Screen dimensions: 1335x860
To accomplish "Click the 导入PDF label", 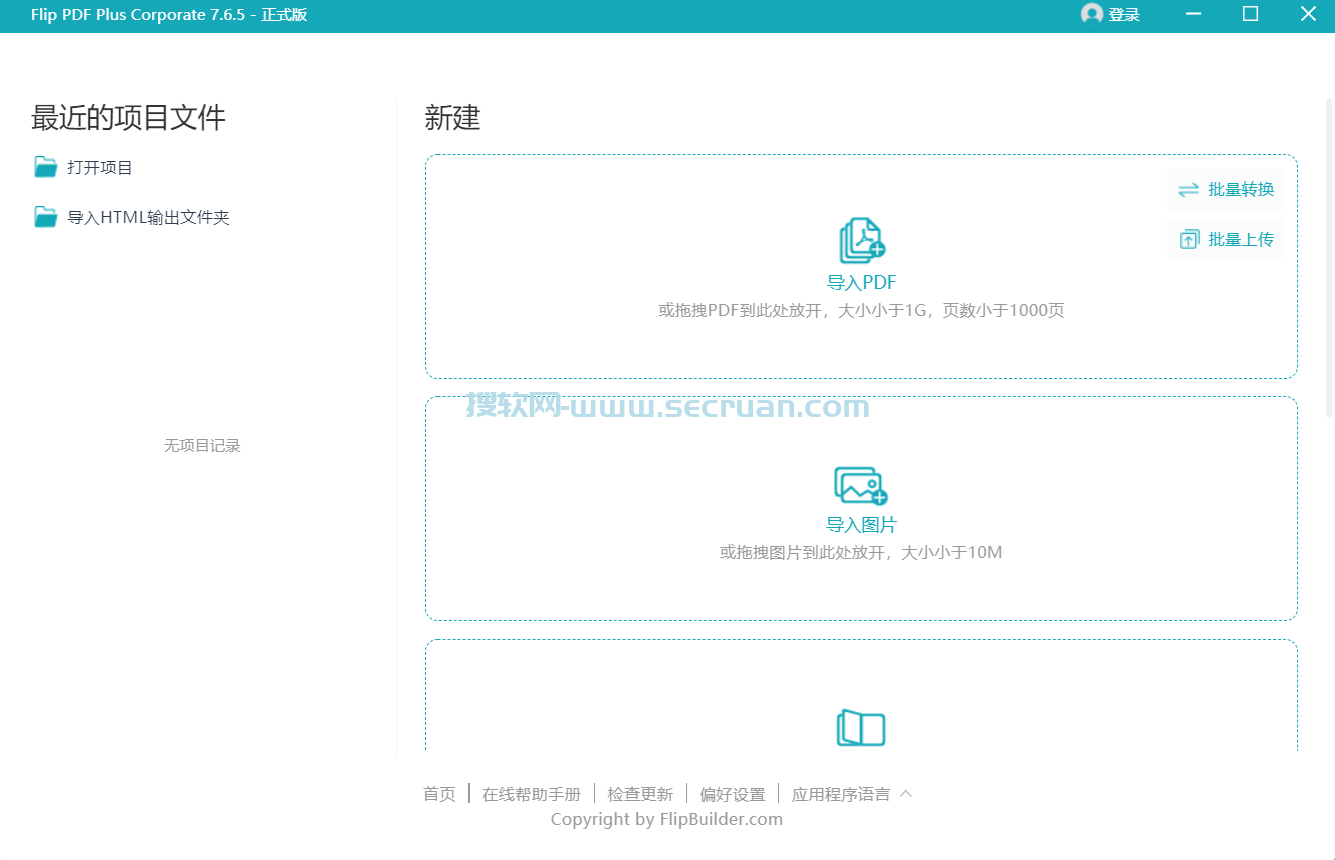I will point(861,283).
